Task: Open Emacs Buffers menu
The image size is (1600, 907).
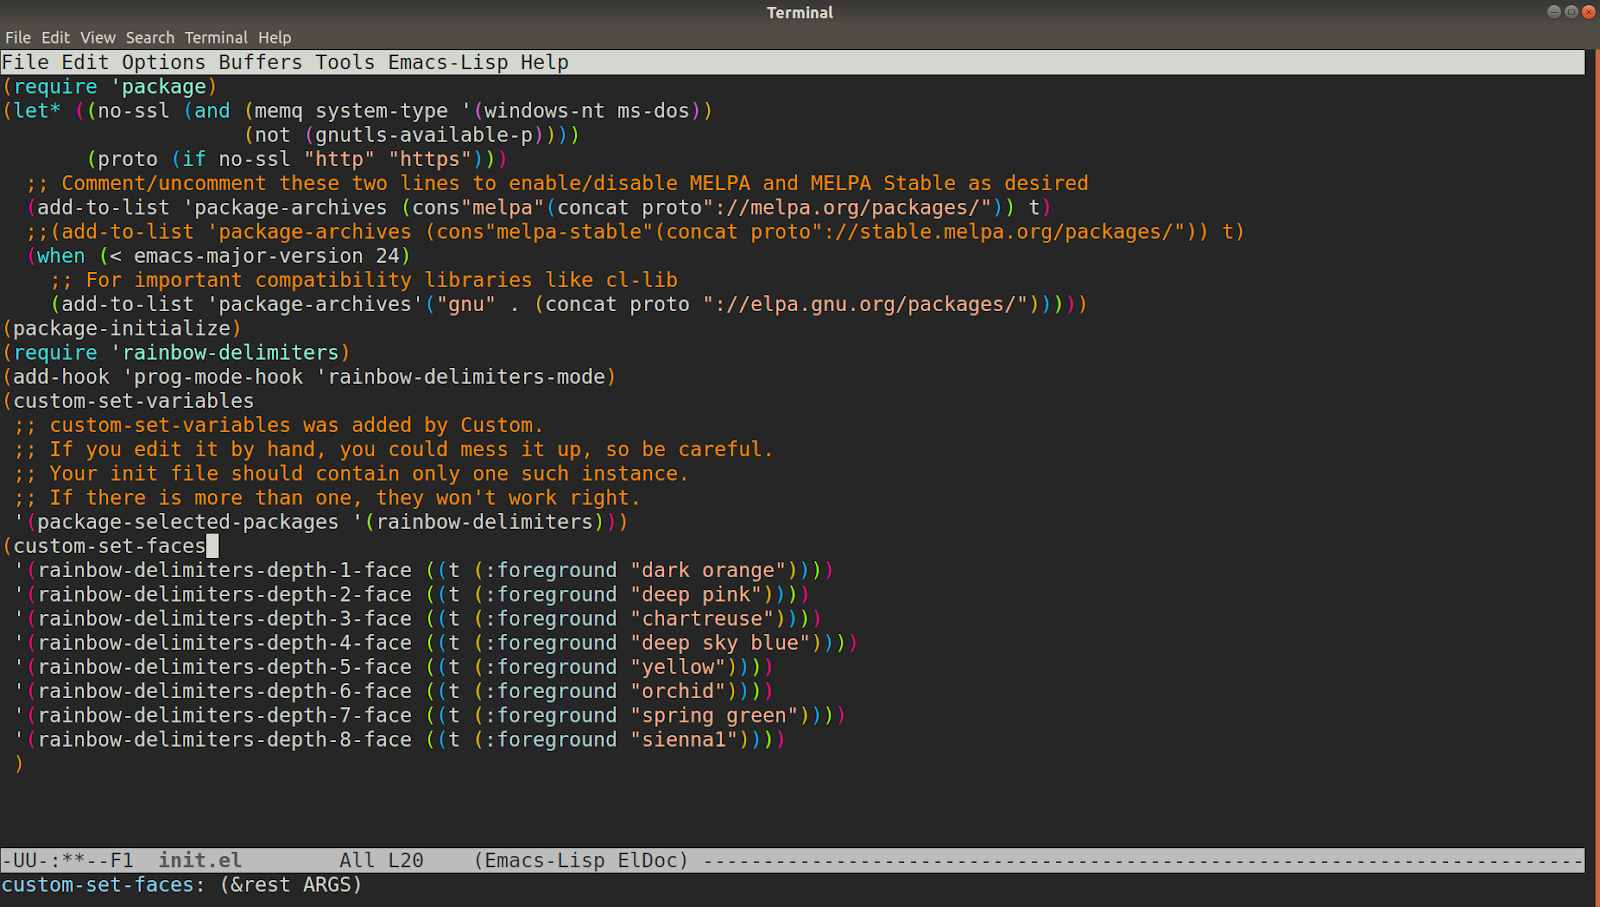Action: click(260, 62)
